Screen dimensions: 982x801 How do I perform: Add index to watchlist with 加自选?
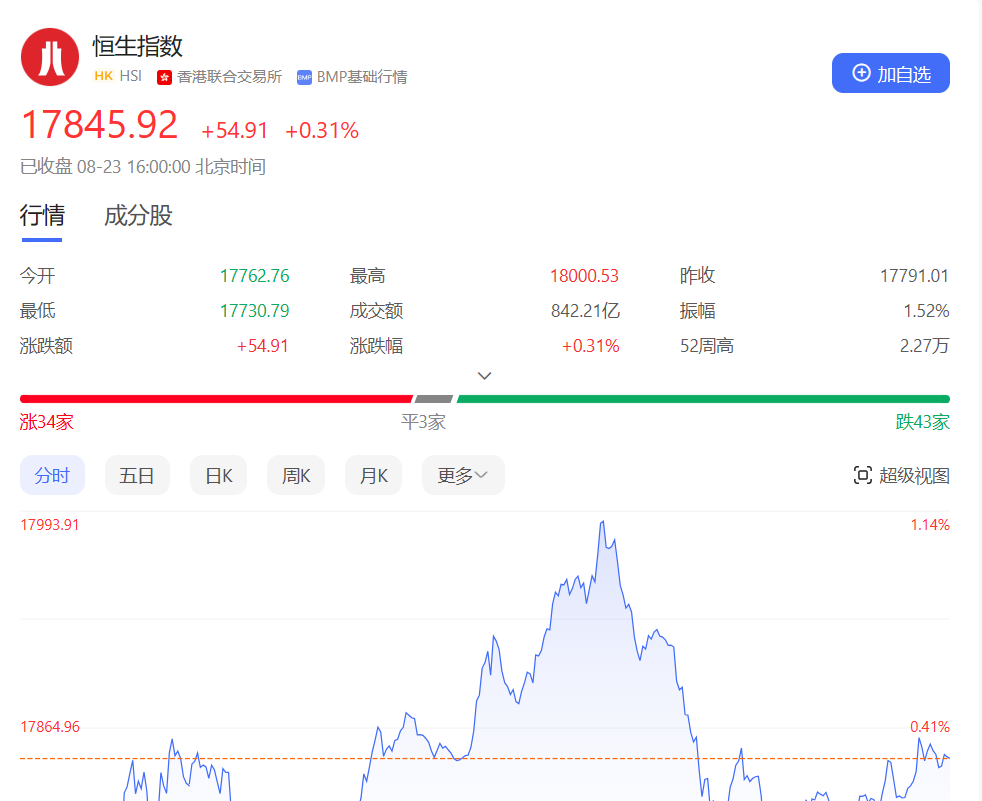tap(891, 73)
